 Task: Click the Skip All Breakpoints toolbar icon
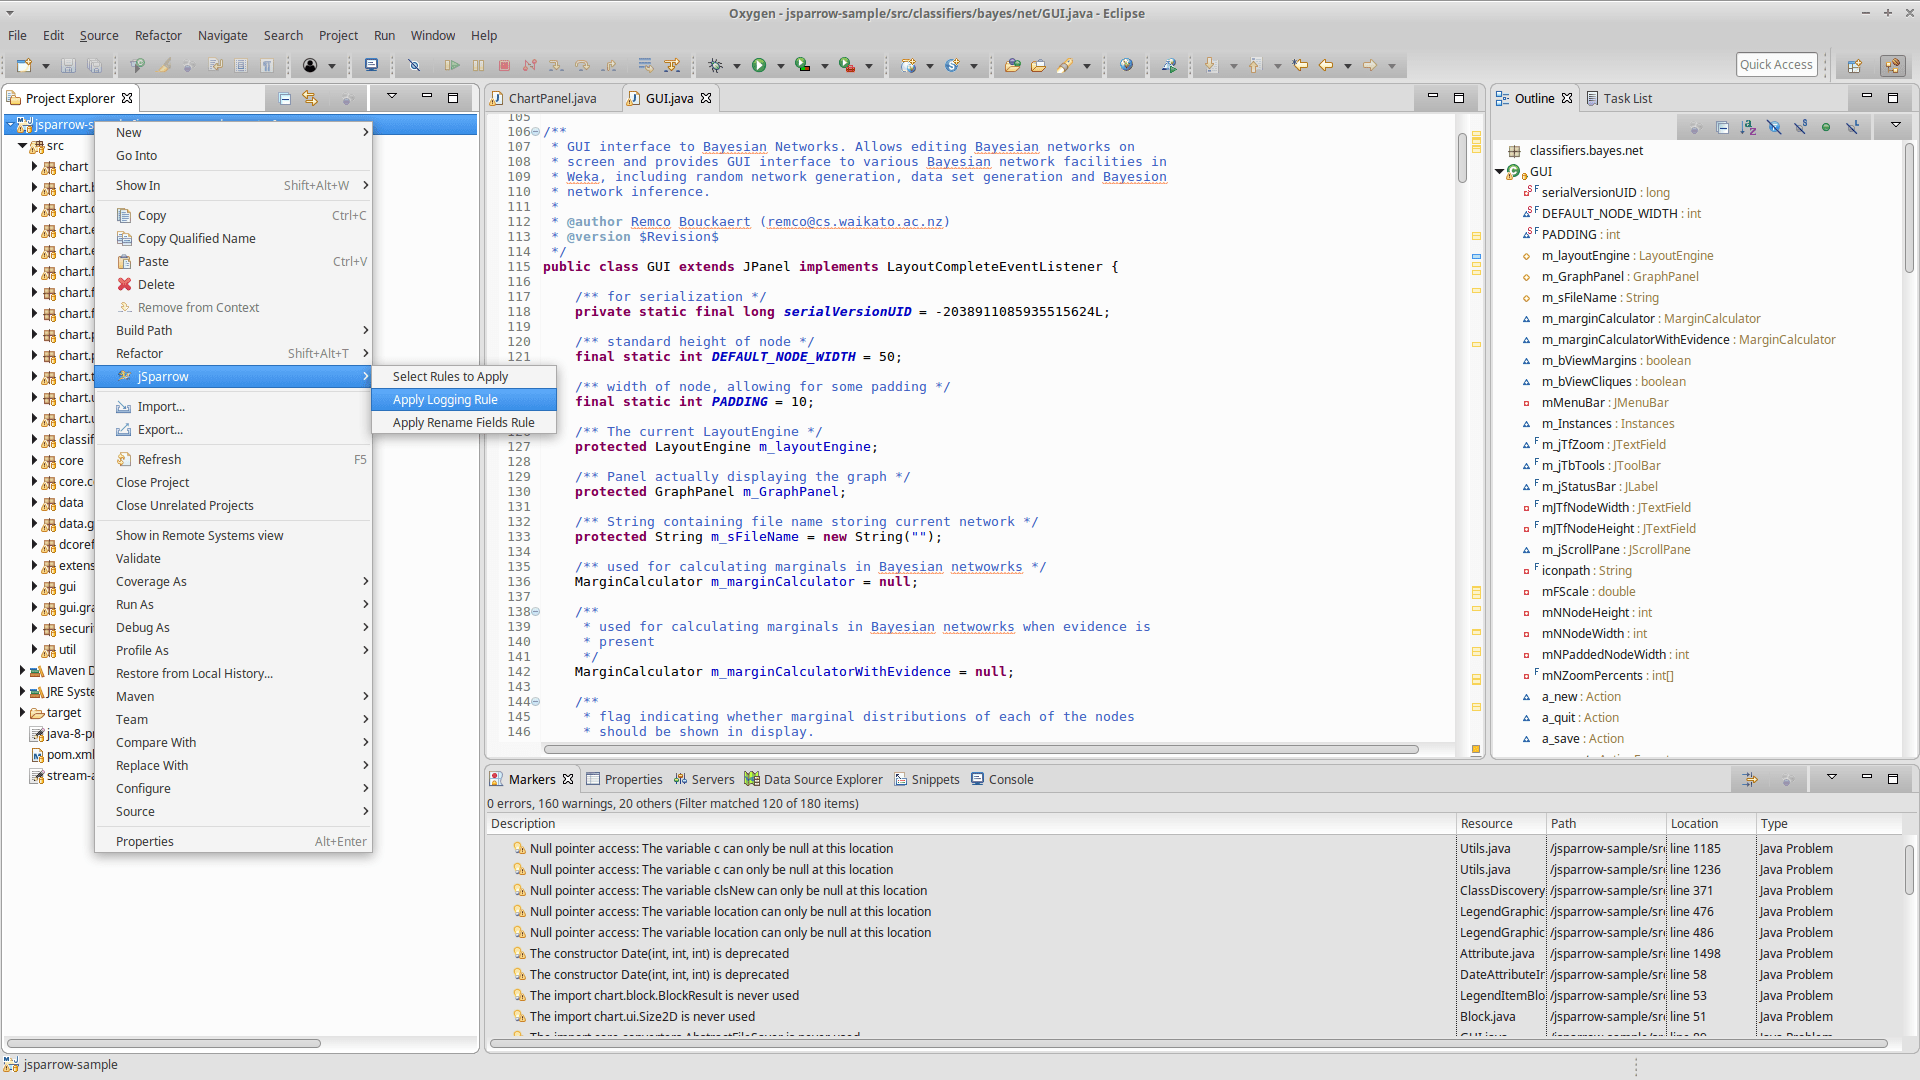point(414,66)
